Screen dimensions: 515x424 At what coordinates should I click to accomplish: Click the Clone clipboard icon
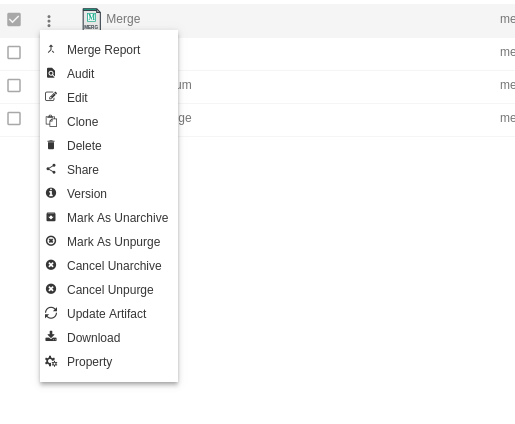[x=51, y=121]
